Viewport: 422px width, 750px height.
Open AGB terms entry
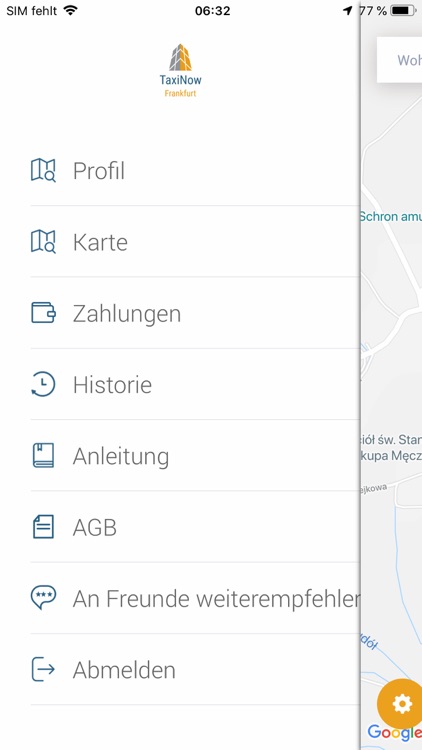click(x=195, y=527)
